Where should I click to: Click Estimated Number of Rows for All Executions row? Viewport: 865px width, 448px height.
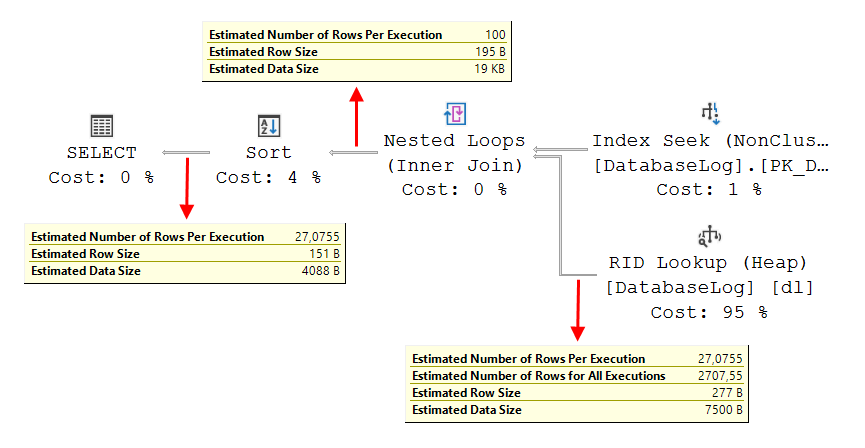click(x=577, y=376)
